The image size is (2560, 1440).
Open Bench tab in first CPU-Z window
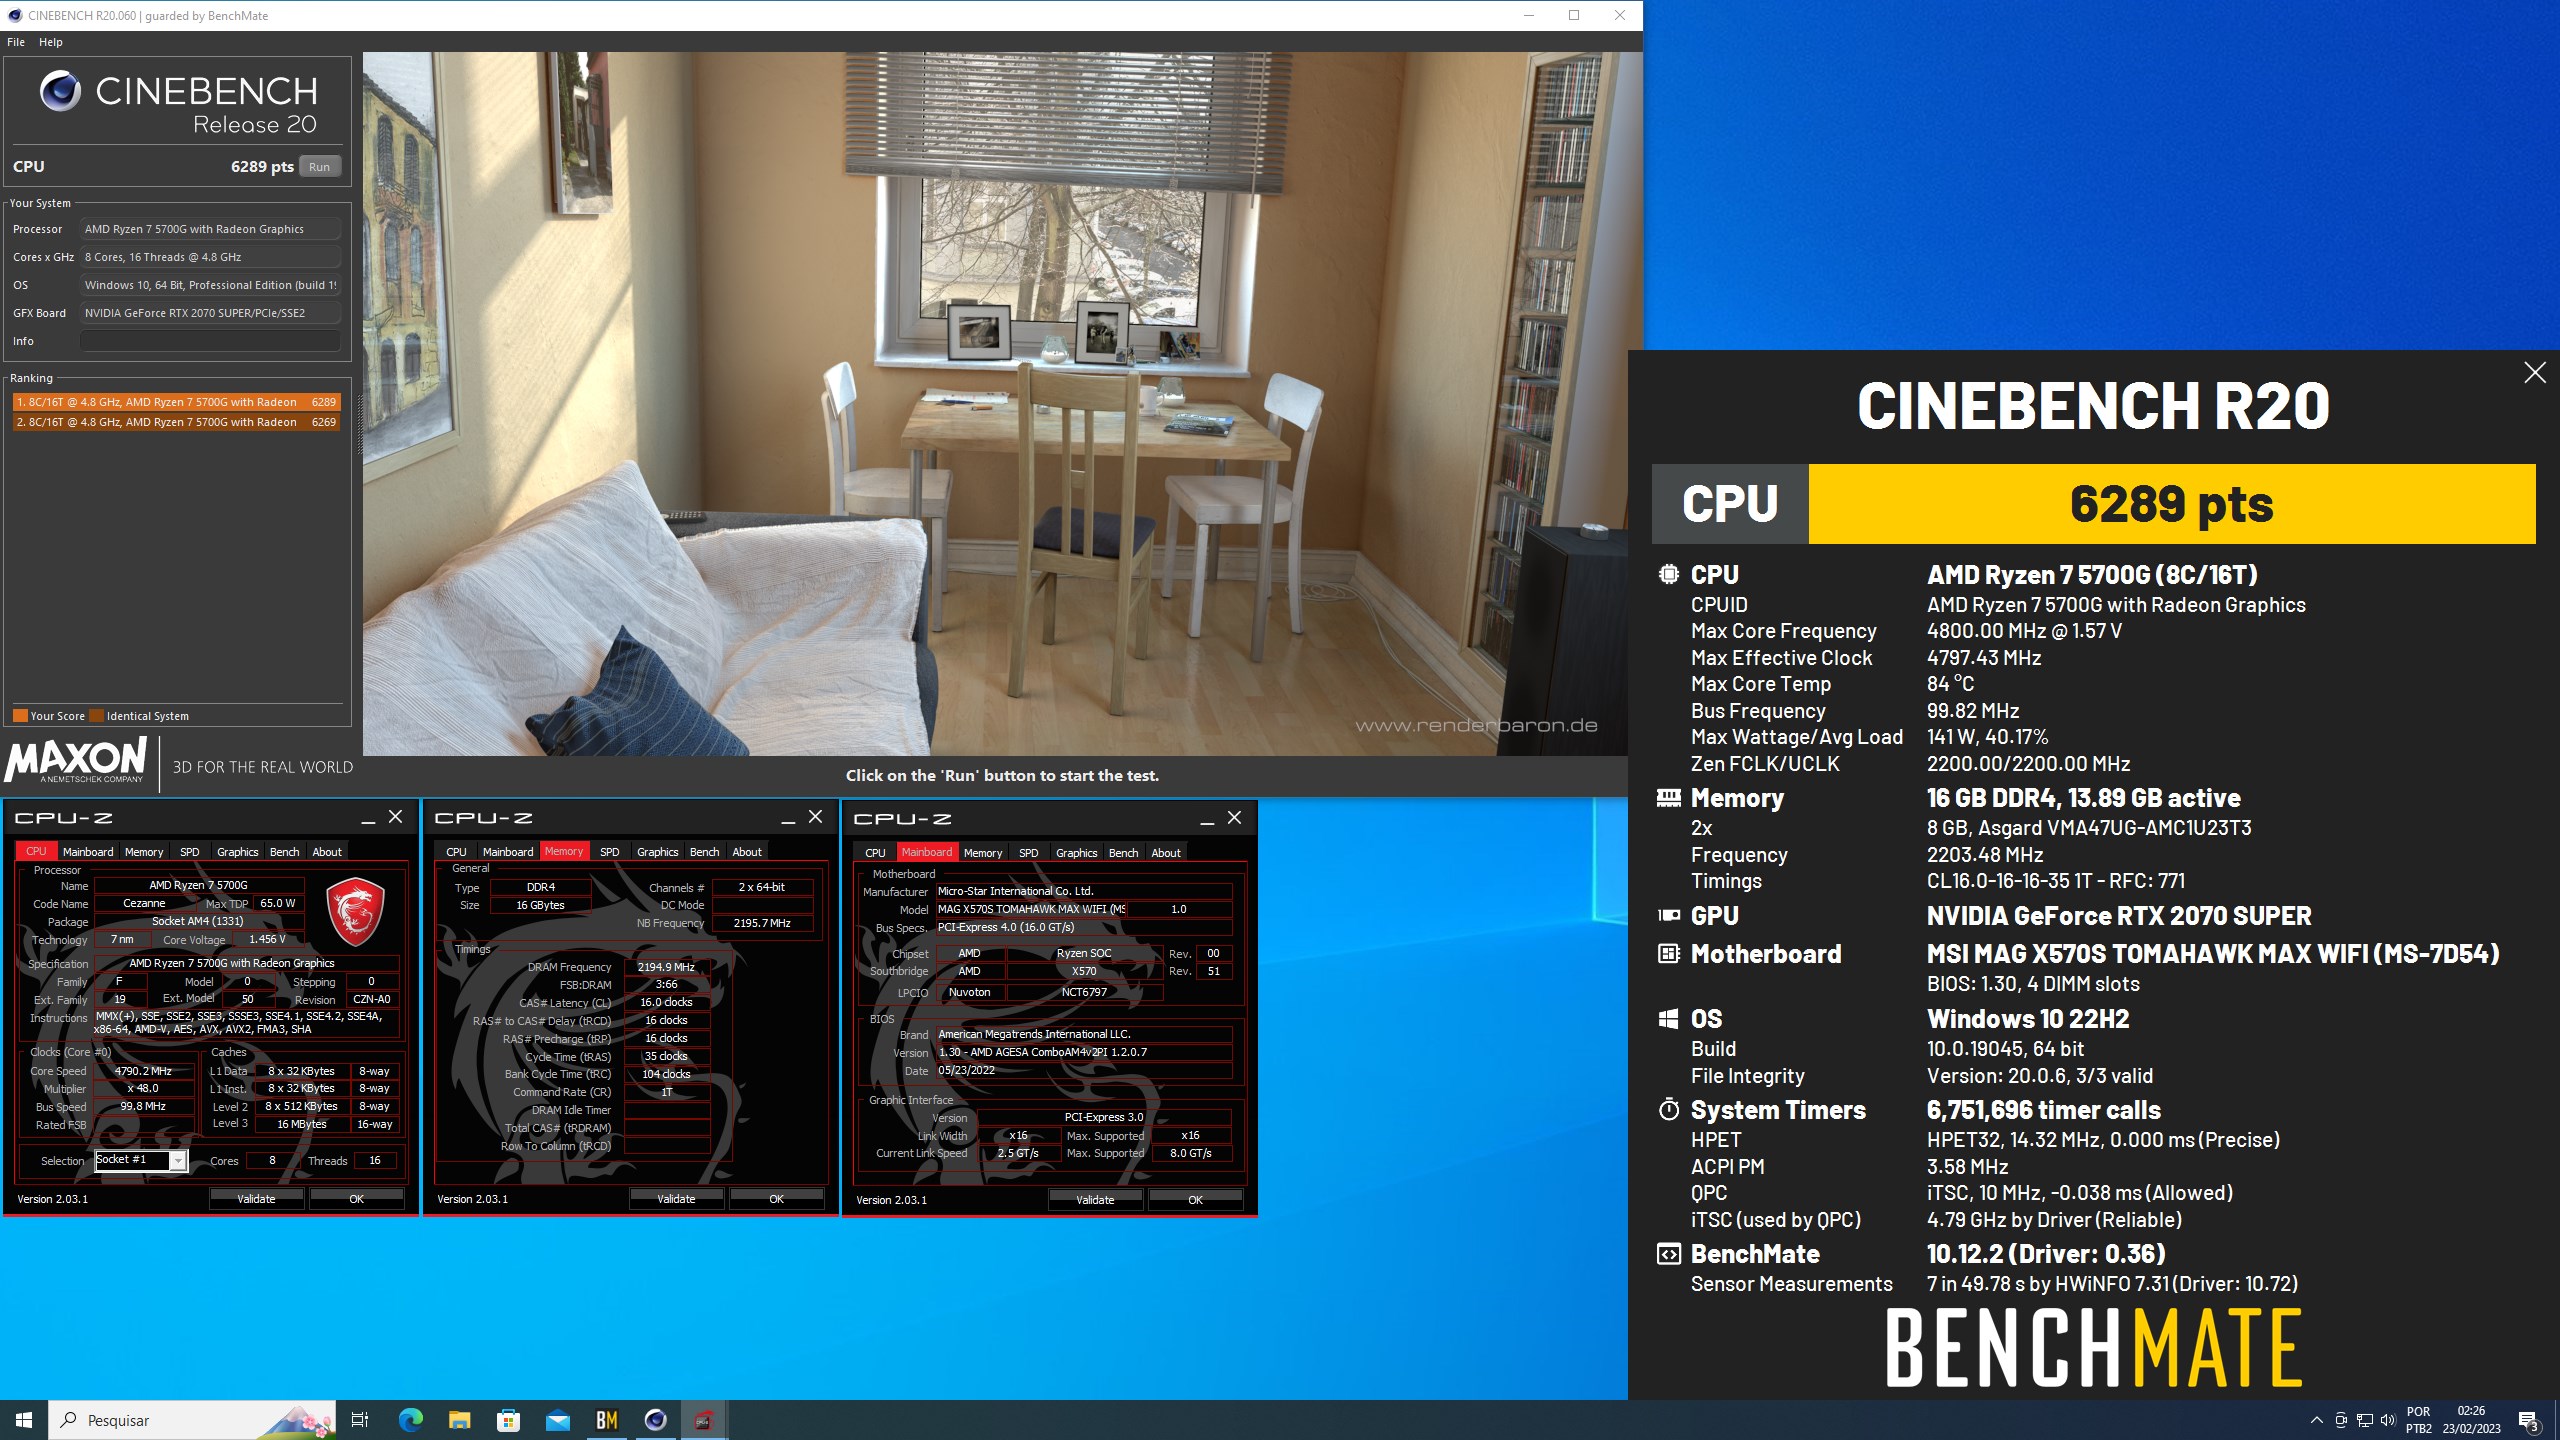pos(285,852)
